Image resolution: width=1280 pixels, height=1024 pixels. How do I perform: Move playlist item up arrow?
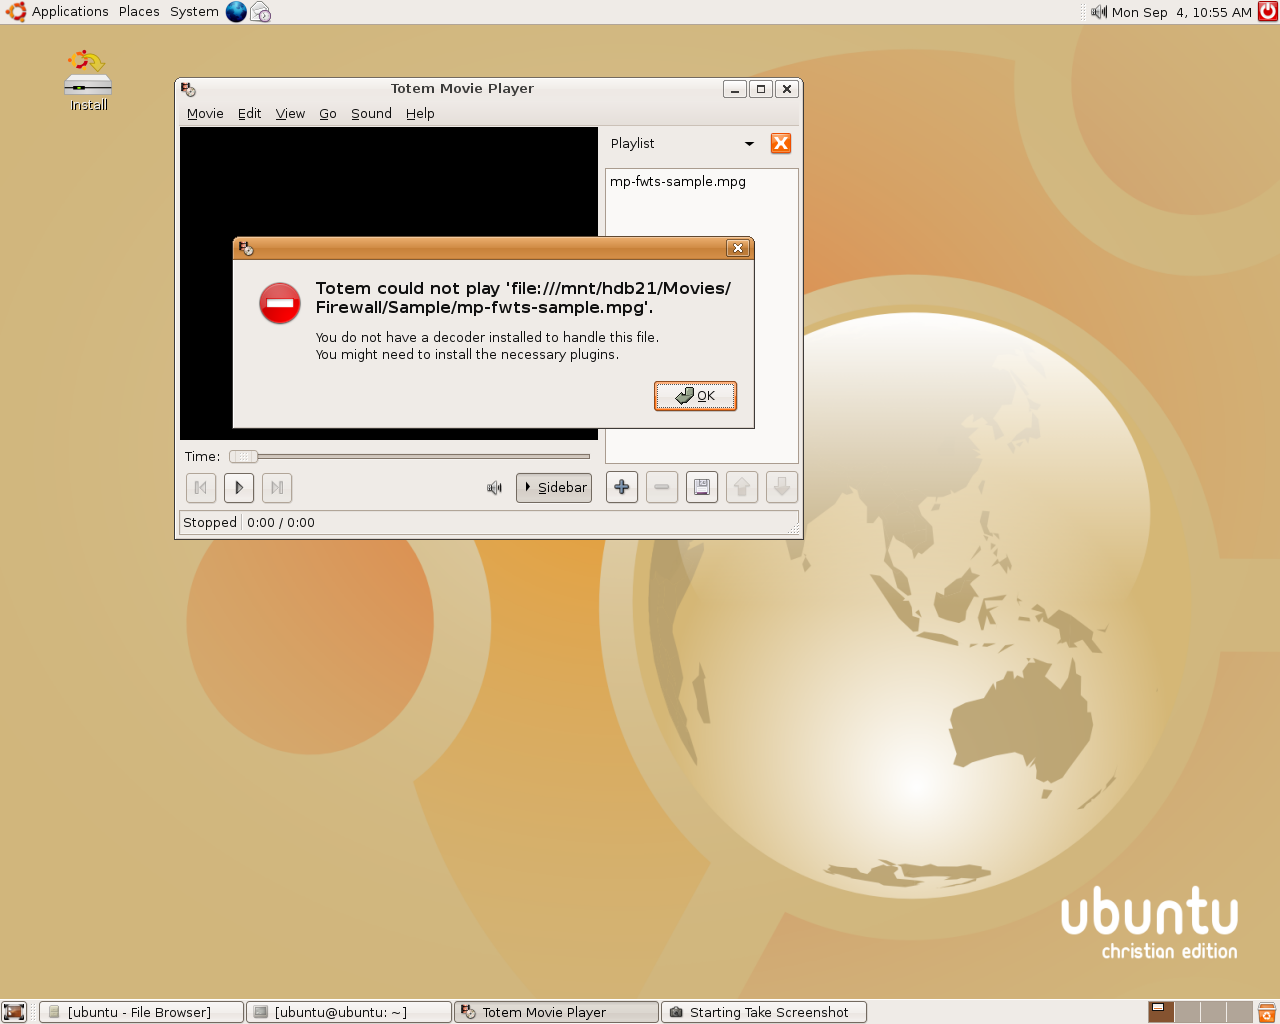click(x=742, y=487)
